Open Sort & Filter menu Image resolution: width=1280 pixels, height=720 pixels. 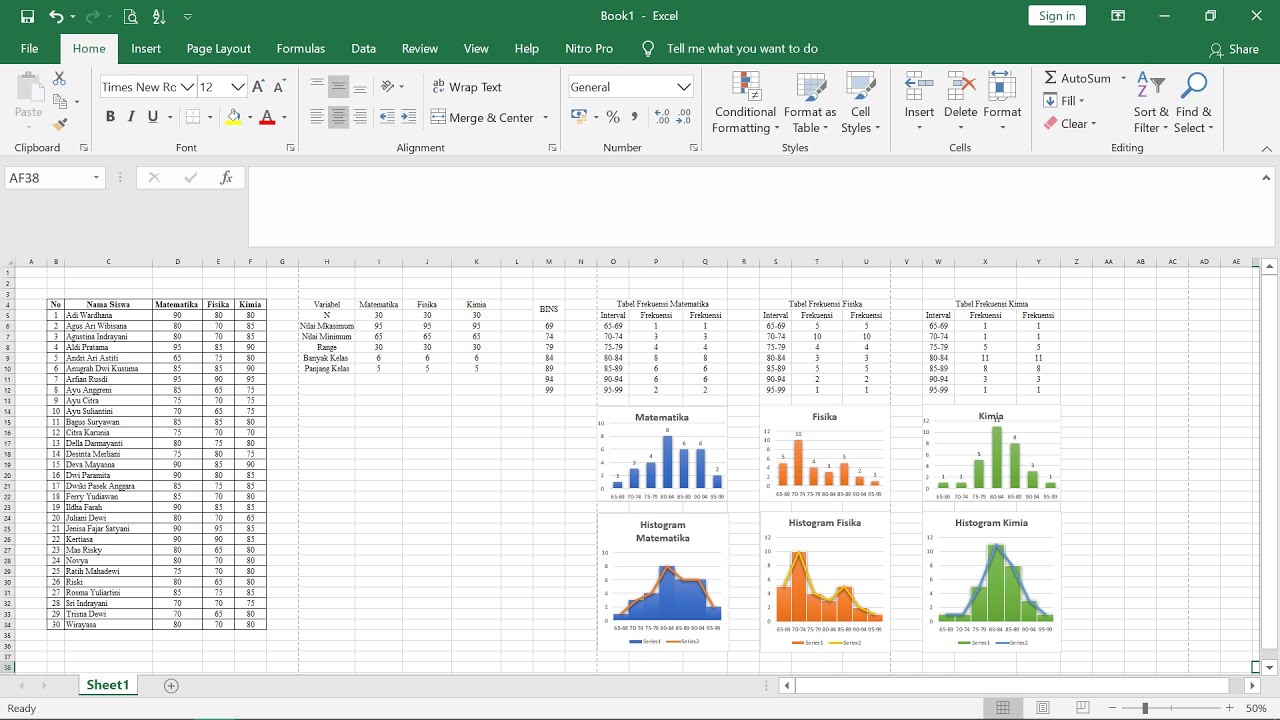point(1151,102)
